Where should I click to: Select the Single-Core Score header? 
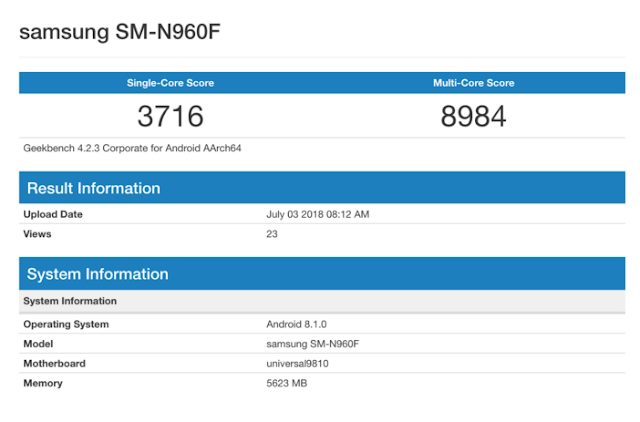pyautogui.click(x=170, y=83)
